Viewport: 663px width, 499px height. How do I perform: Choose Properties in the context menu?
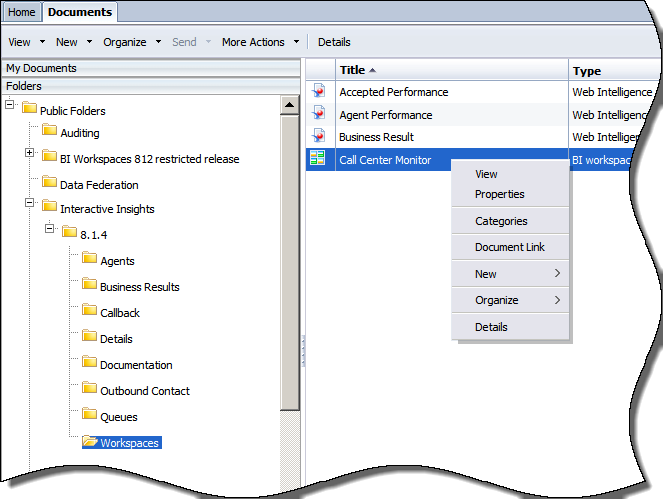pos(499,194)
